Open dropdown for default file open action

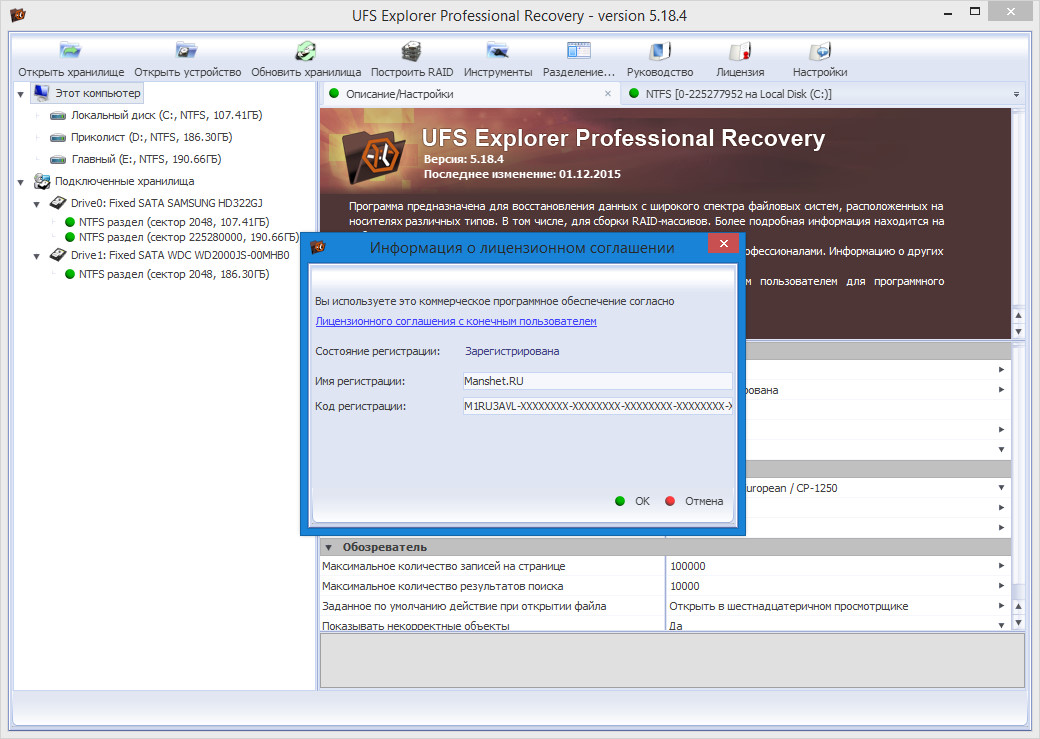pyautogui.click(x=1002, y=606)
